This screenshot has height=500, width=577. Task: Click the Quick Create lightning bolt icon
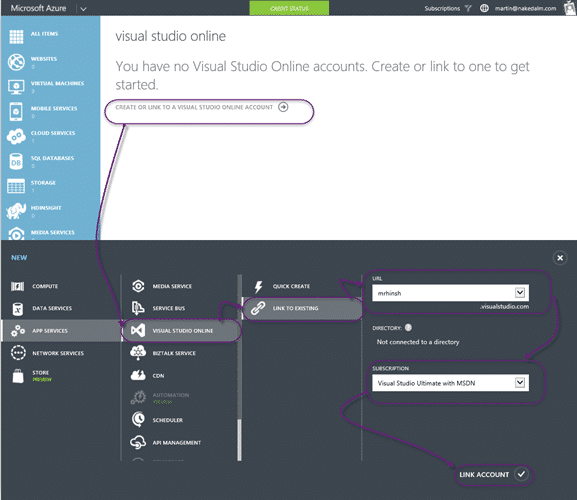[259, 287]
